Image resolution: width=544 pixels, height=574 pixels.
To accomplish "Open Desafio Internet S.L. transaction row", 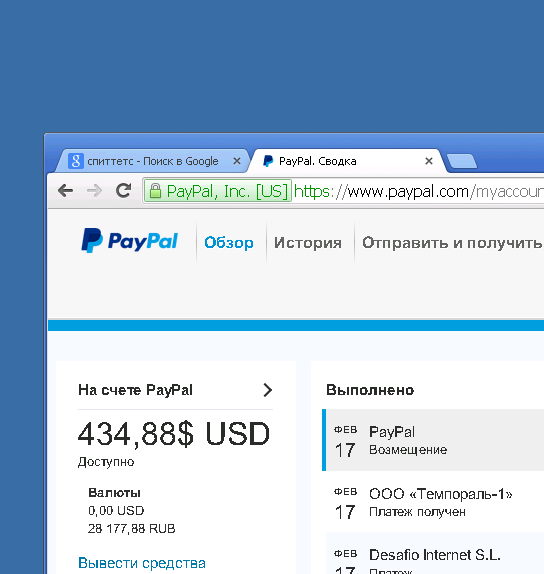I will tap(435, 554).
